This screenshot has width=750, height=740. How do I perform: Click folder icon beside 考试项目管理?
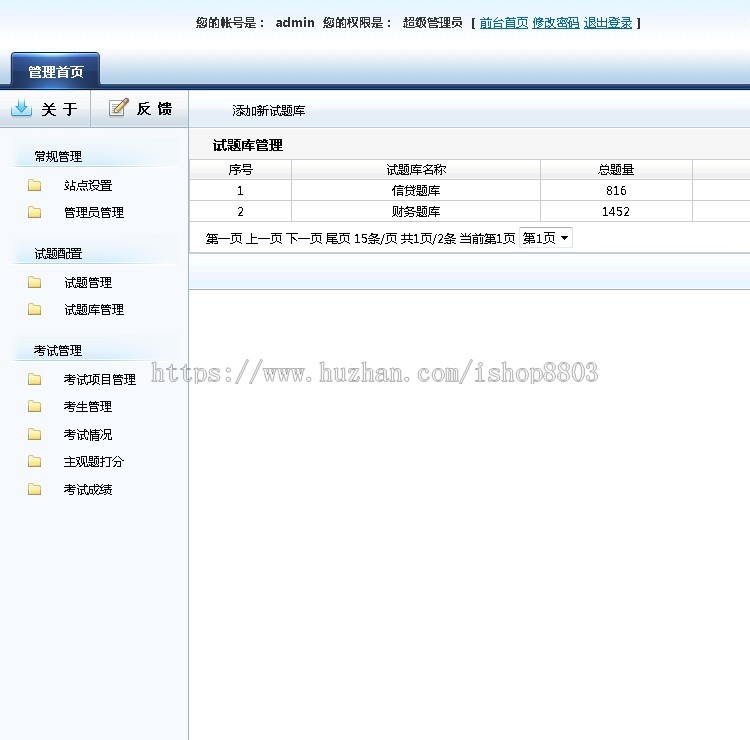34,379
